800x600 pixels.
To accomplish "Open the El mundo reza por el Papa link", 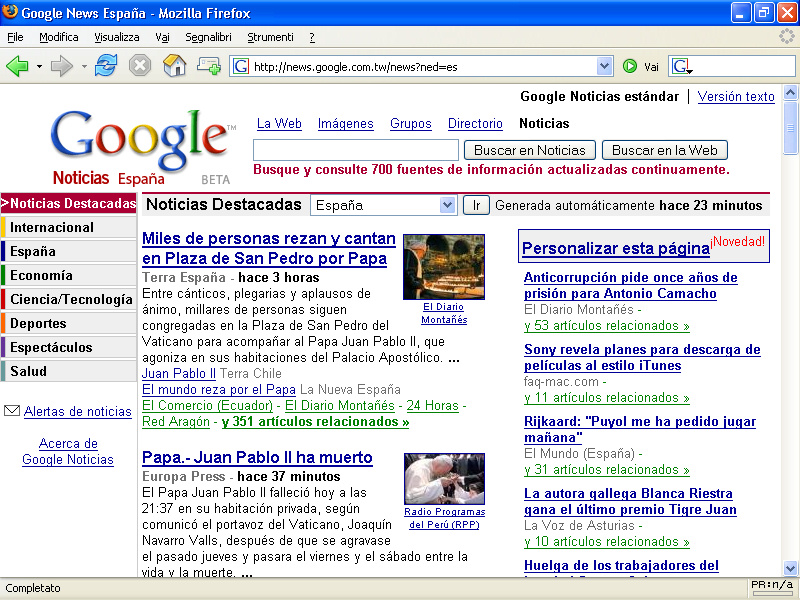I will [219, 389].
